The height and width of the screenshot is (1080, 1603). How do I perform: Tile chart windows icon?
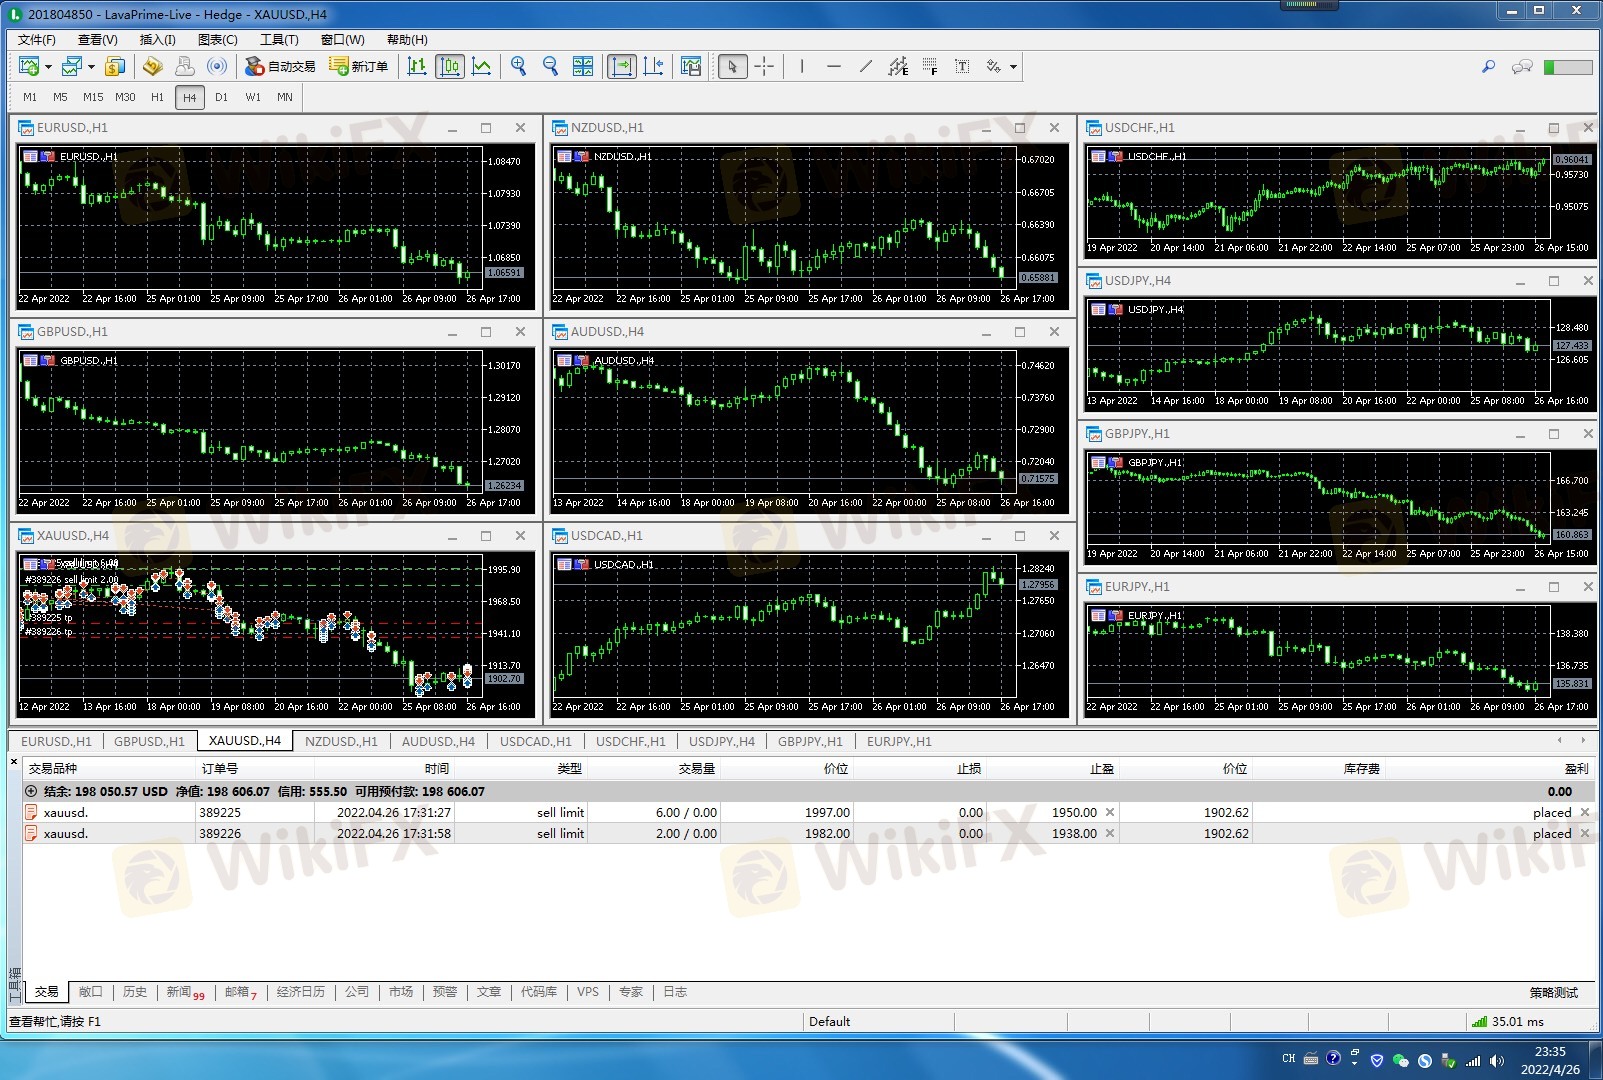tap(582, 66)
